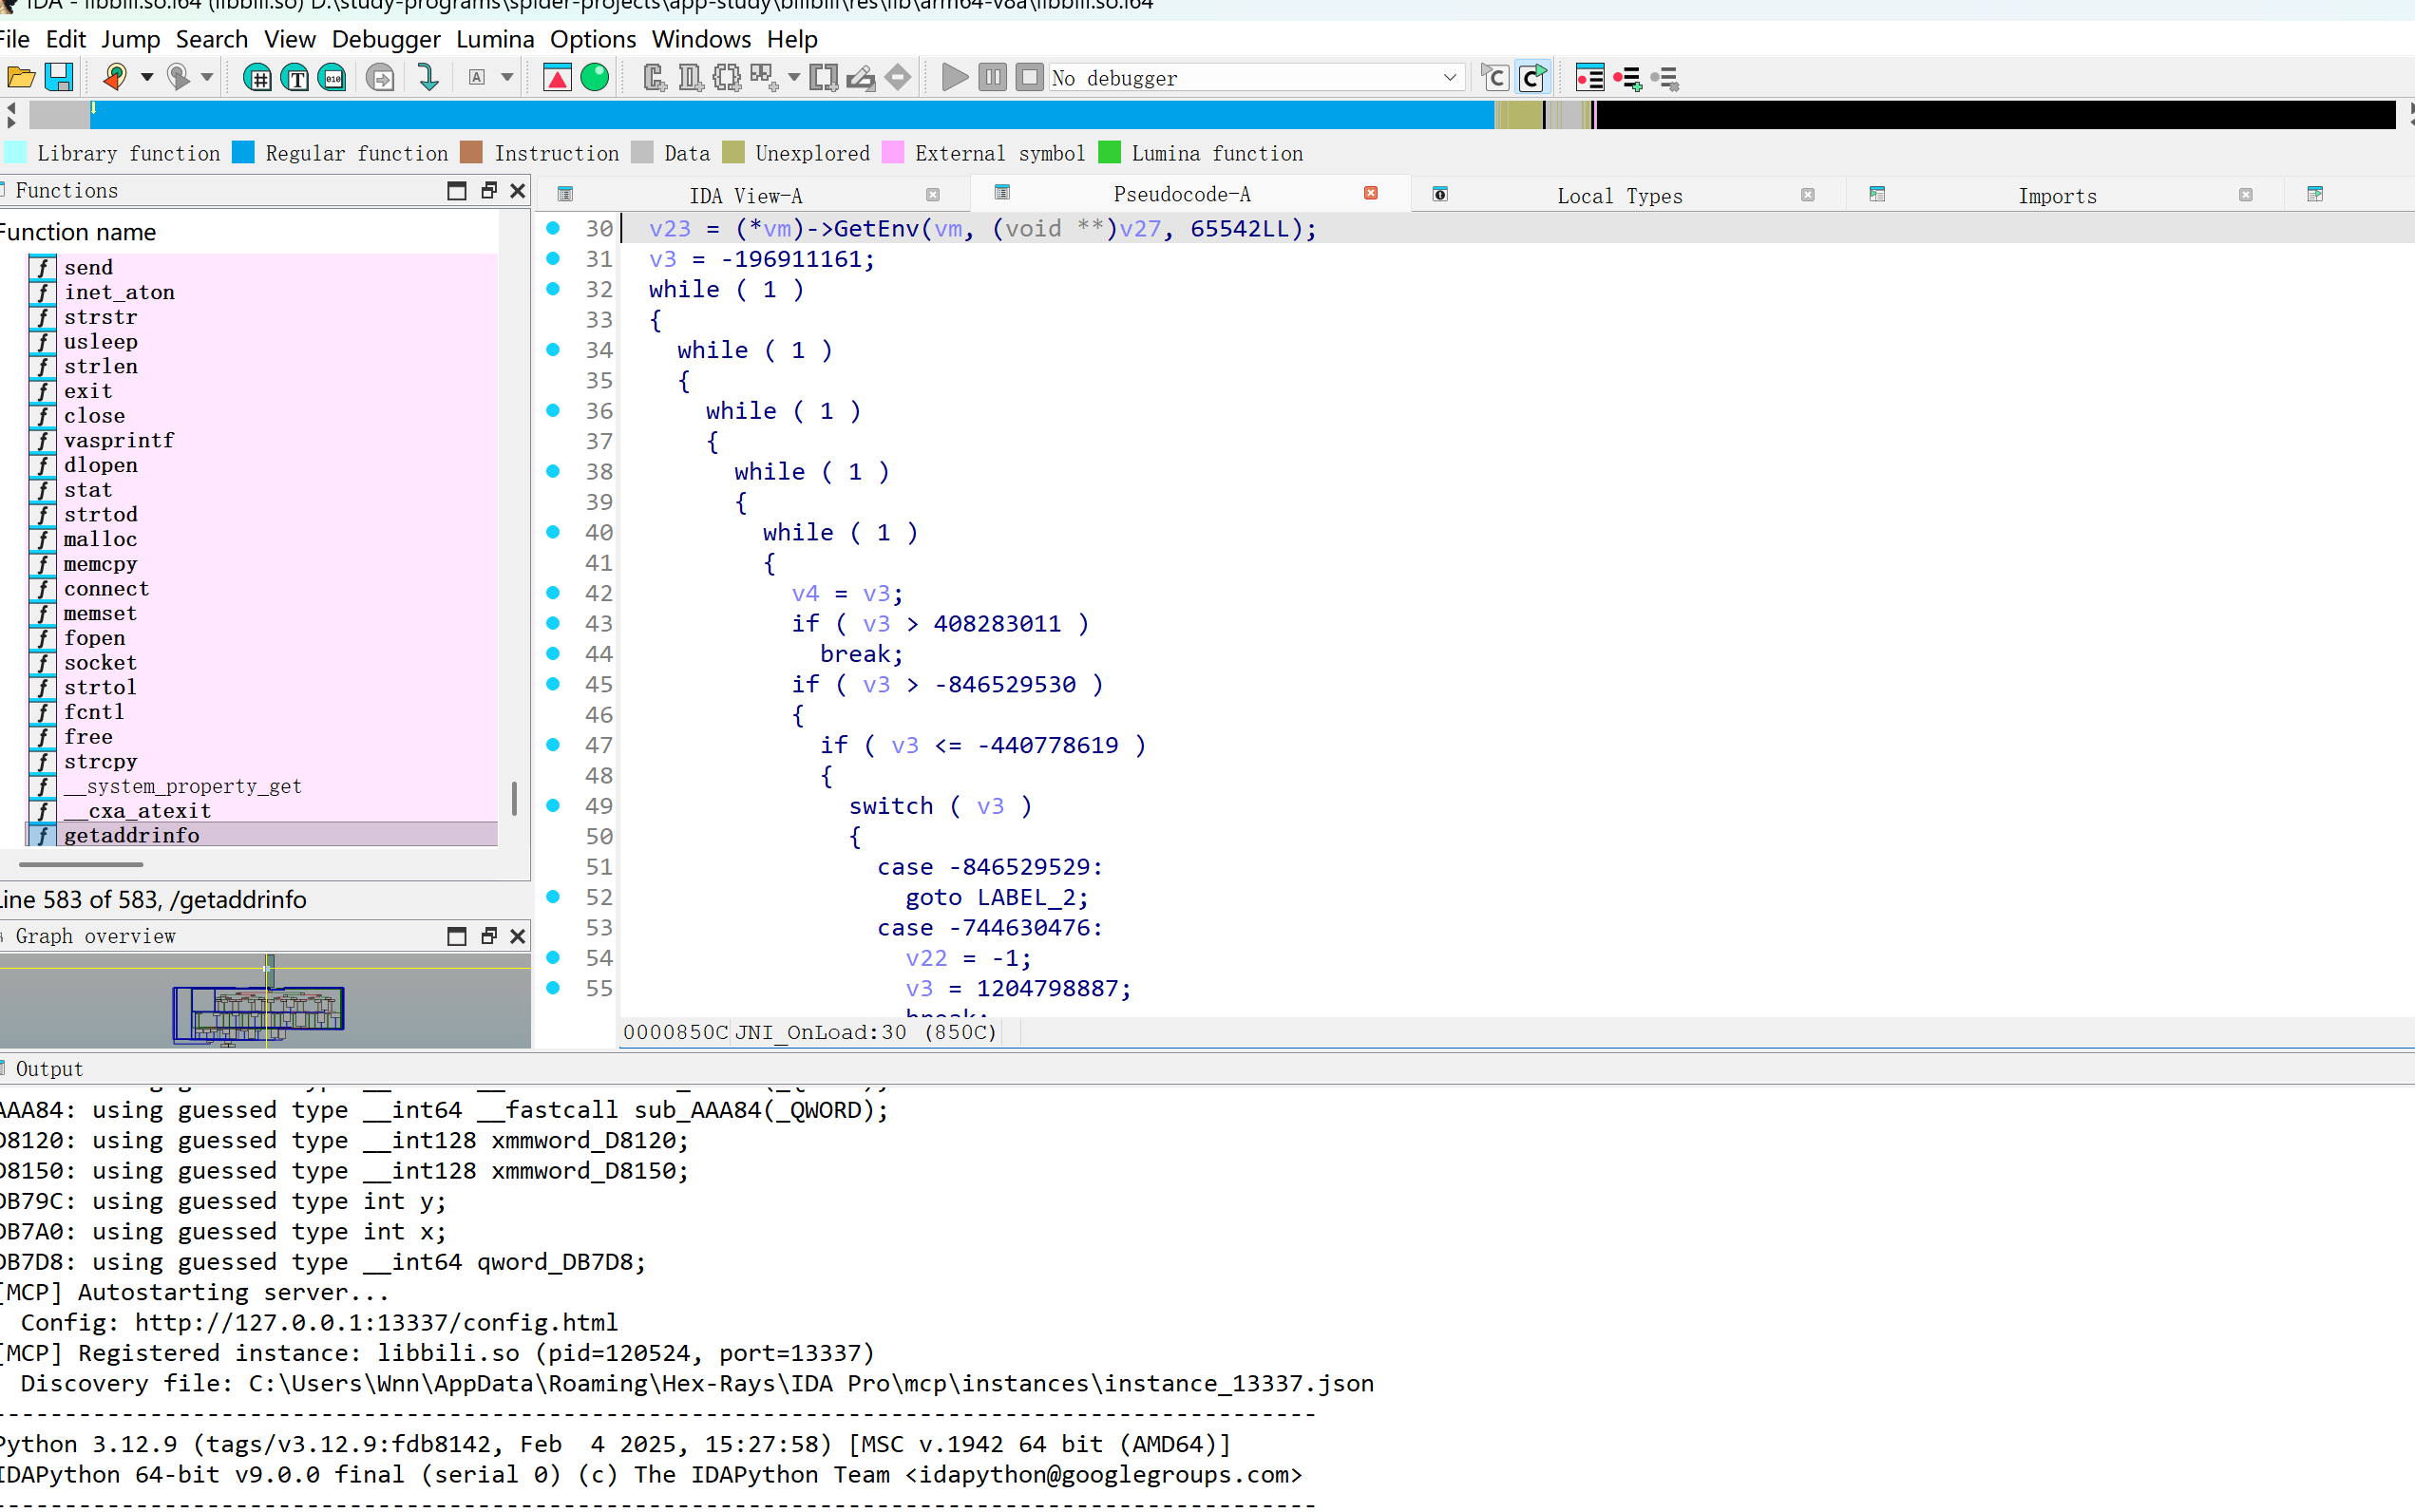
Task: Switch to the IDA View-A tab
Action: 746,195
